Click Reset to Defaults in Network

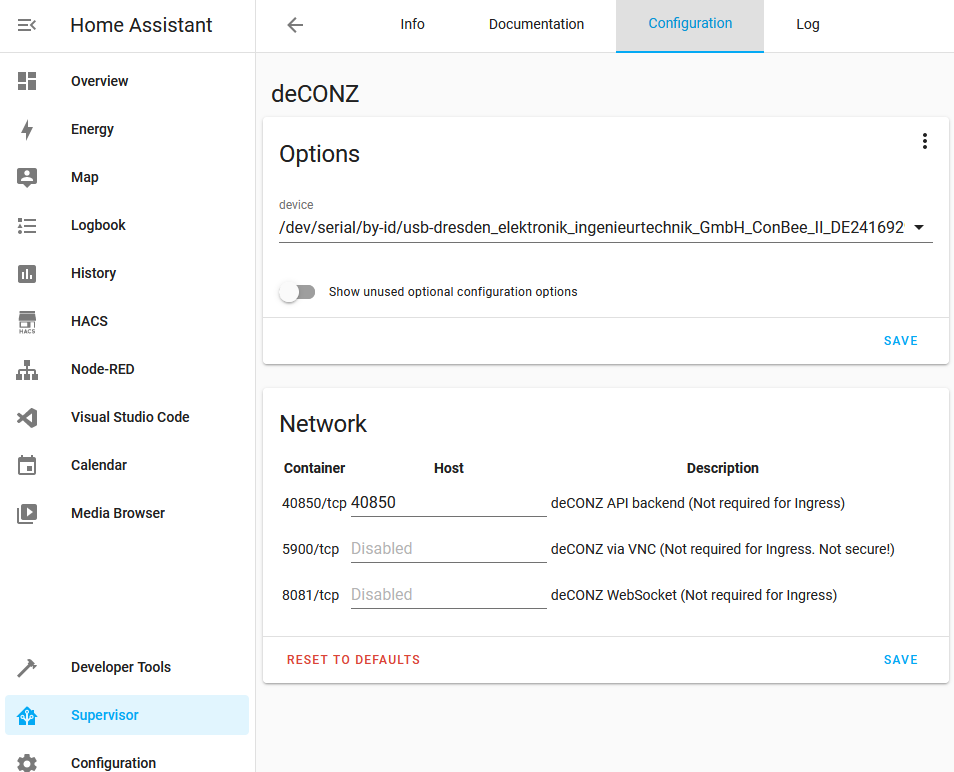(353, 659)
